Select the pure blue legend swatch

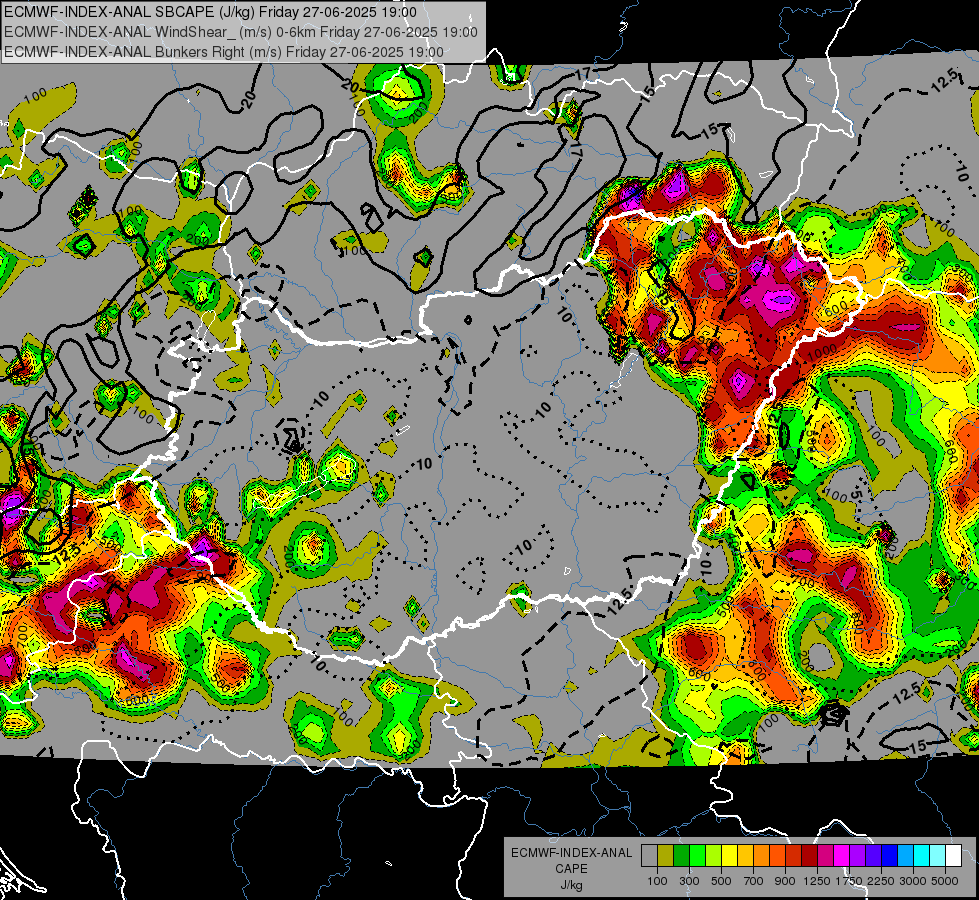[890, 855]
